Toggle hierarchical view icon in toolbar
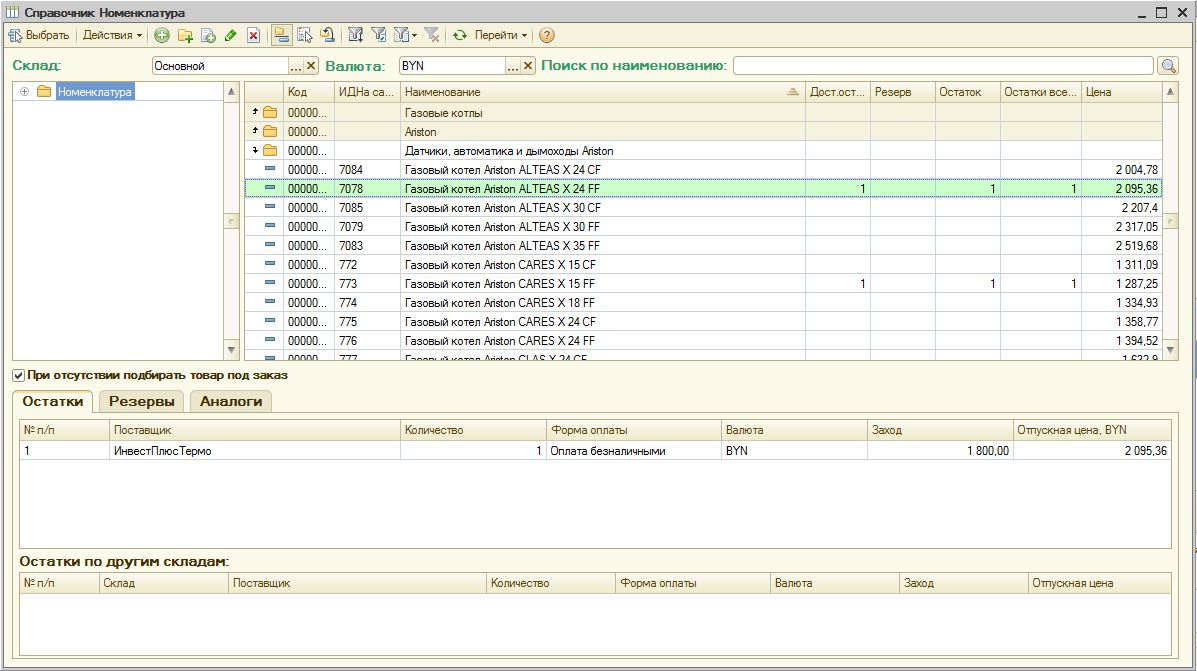 [282, 35]
